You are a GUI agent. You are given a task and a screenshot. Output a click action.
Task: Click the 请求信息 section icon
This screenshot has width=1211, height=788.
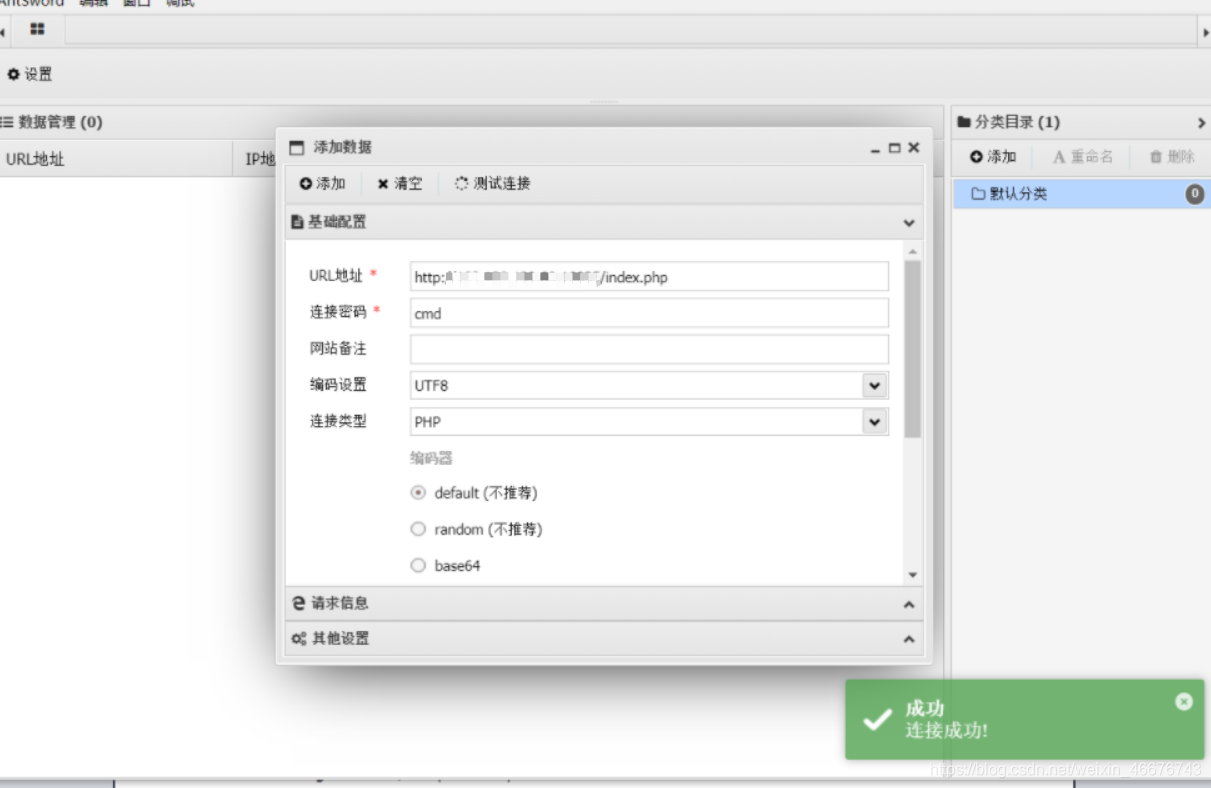pos(298,604)
